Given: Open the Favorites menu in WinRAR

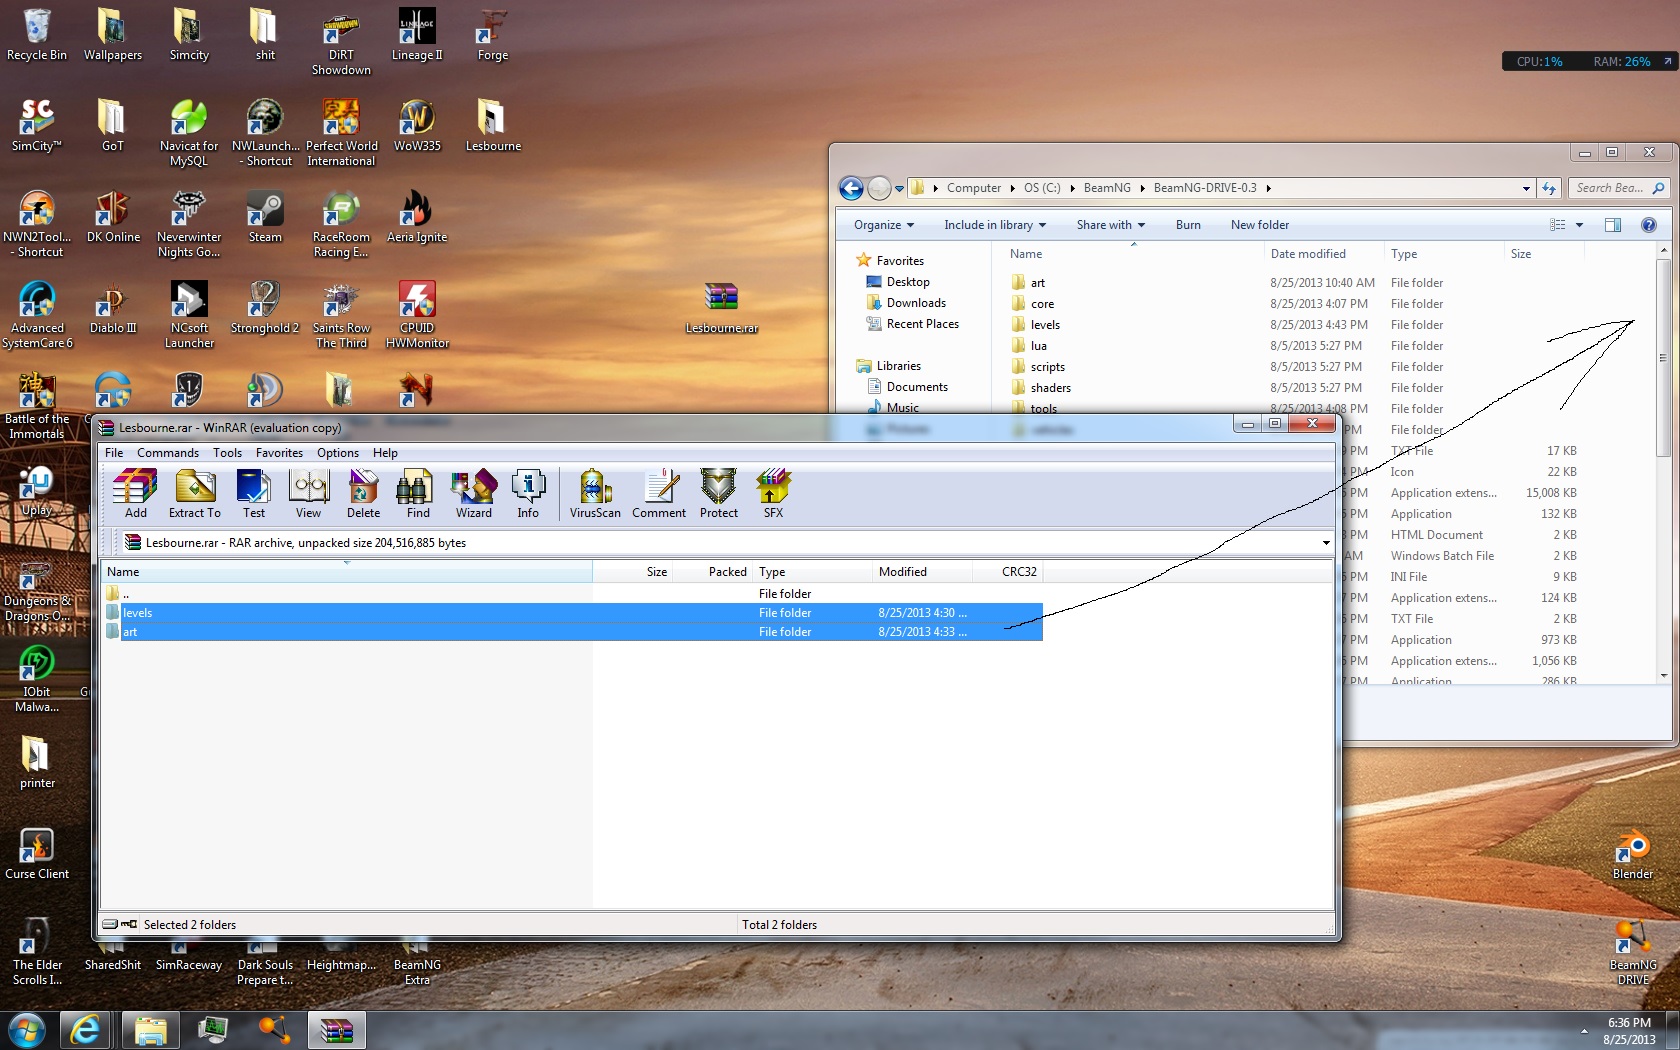Looking at the screenshot, I should [279, 453].
